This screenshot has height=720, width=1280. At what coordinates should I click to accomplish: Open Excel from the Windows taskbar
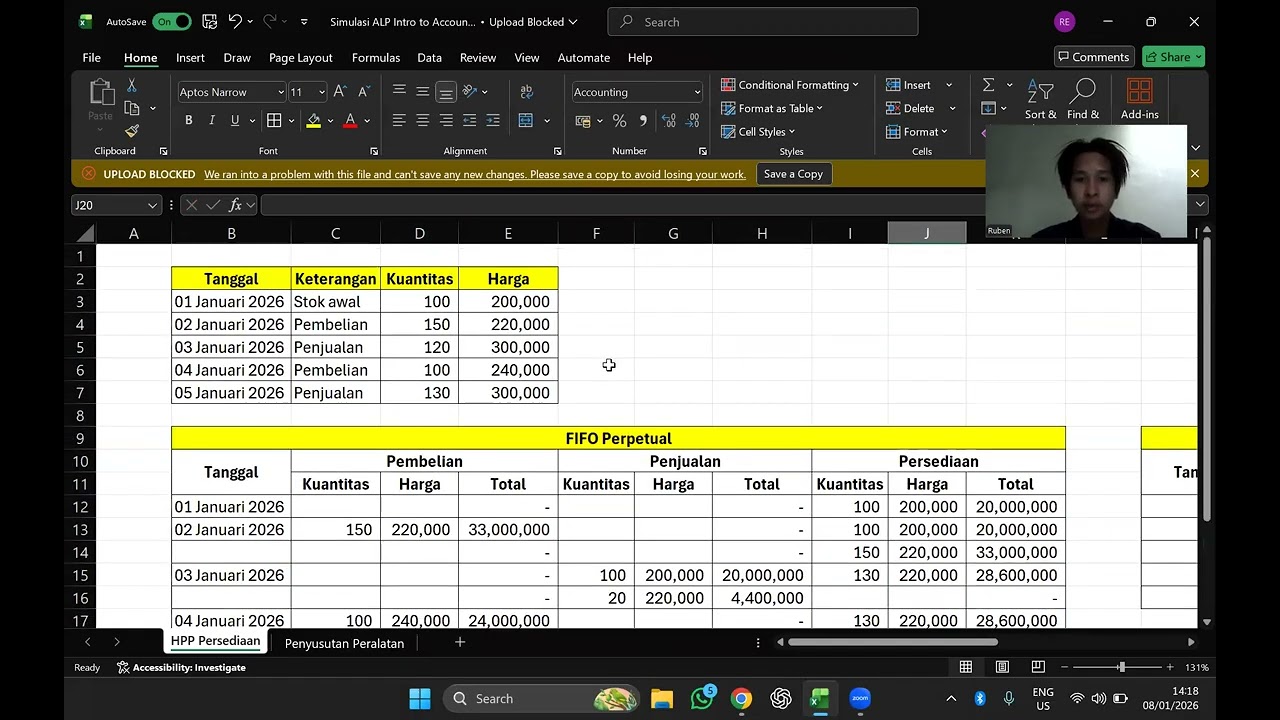(x=820, y=698)
